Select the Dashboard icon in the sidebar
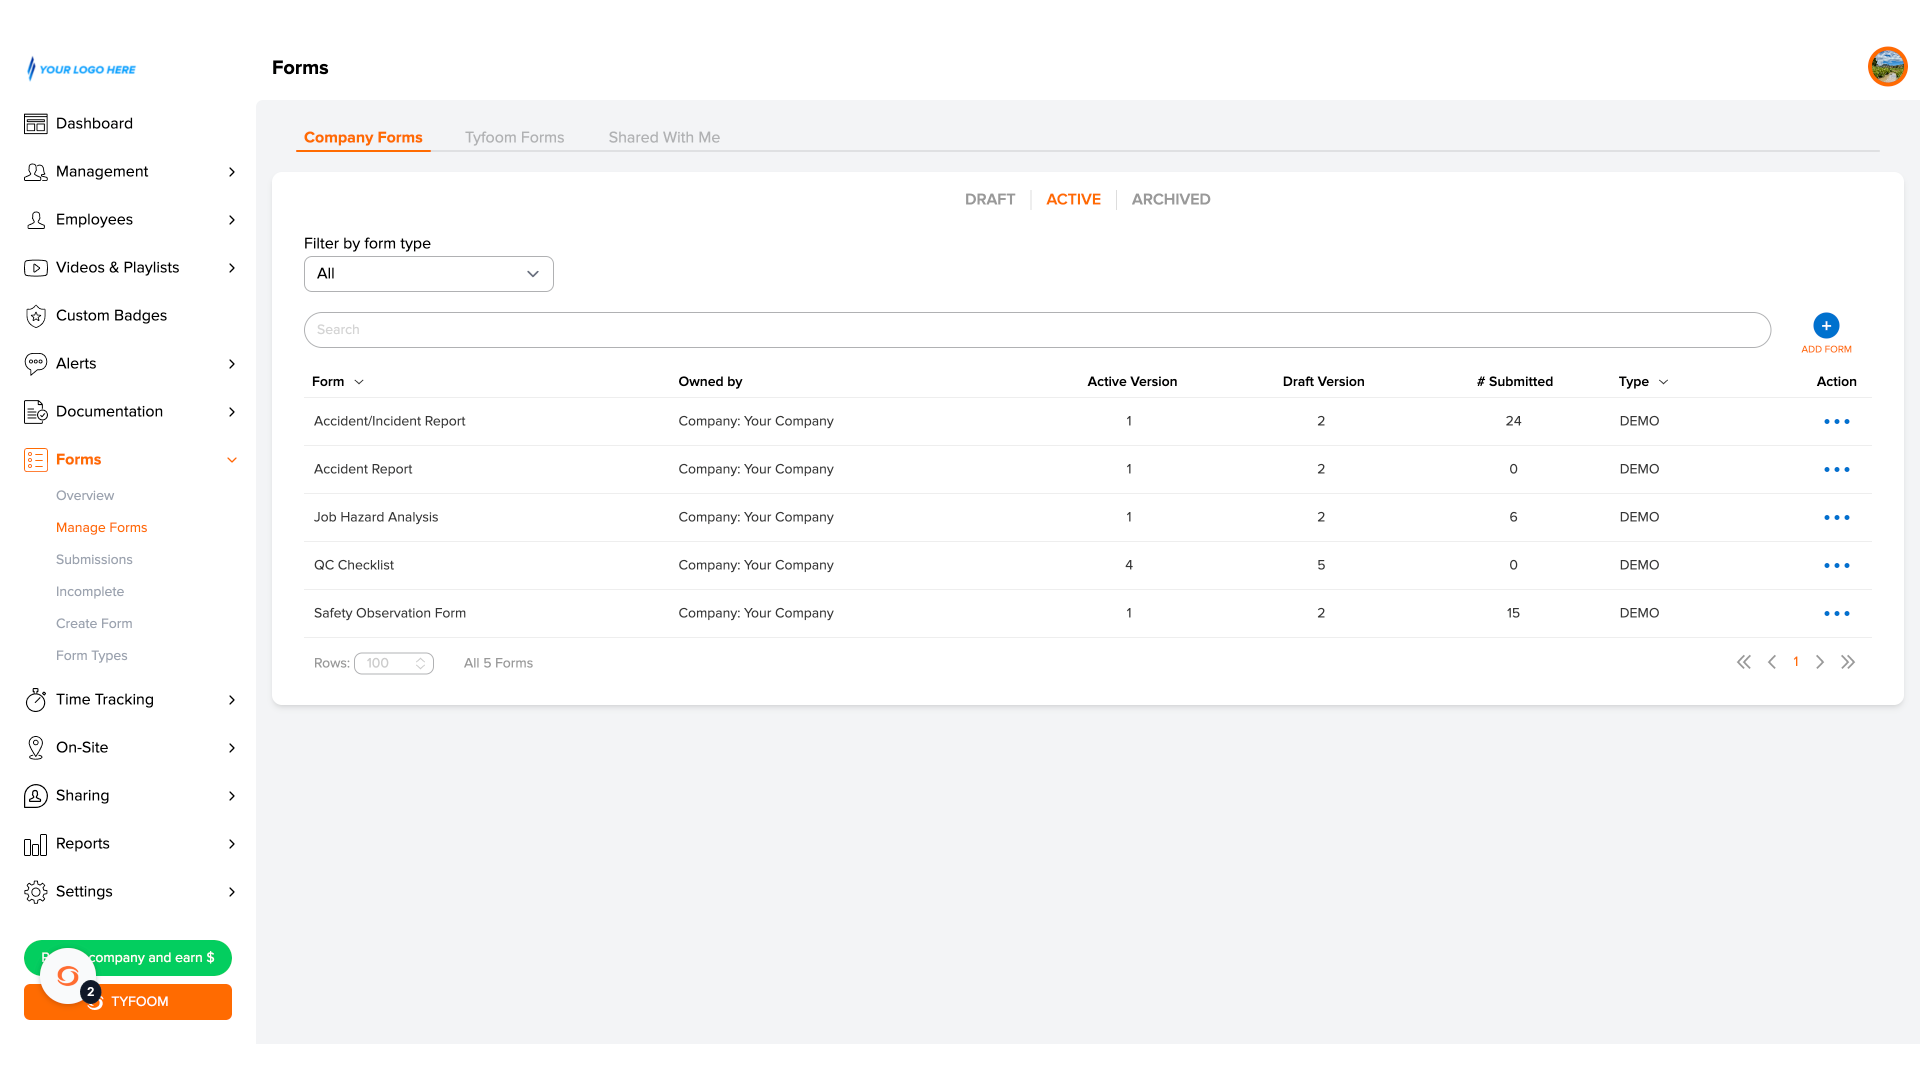Screen dimensions: 1920x1080 click(x=36, y=123)
